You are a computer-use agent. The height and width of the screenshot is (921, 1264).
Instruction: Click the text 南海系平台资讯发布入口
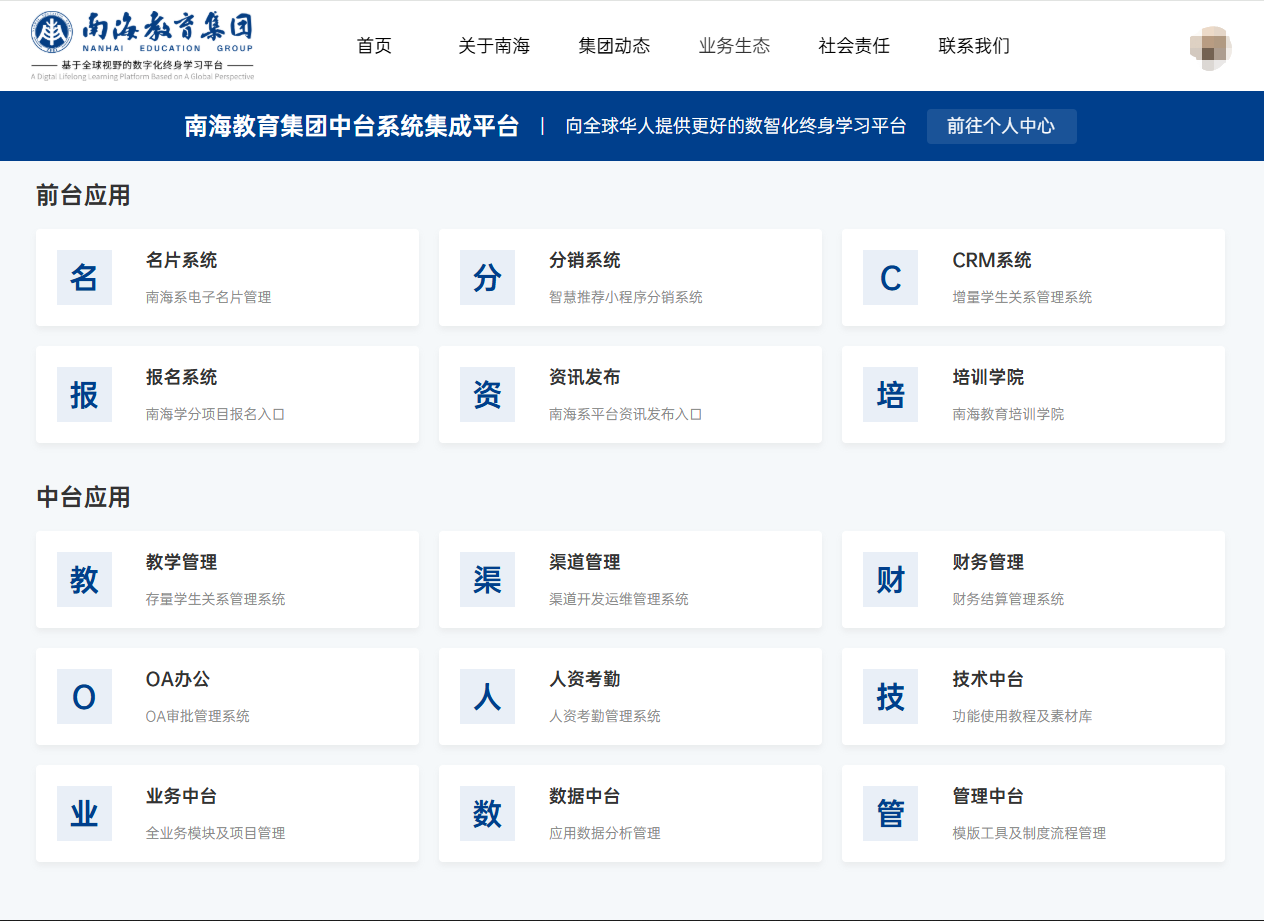tap(626, 414)
